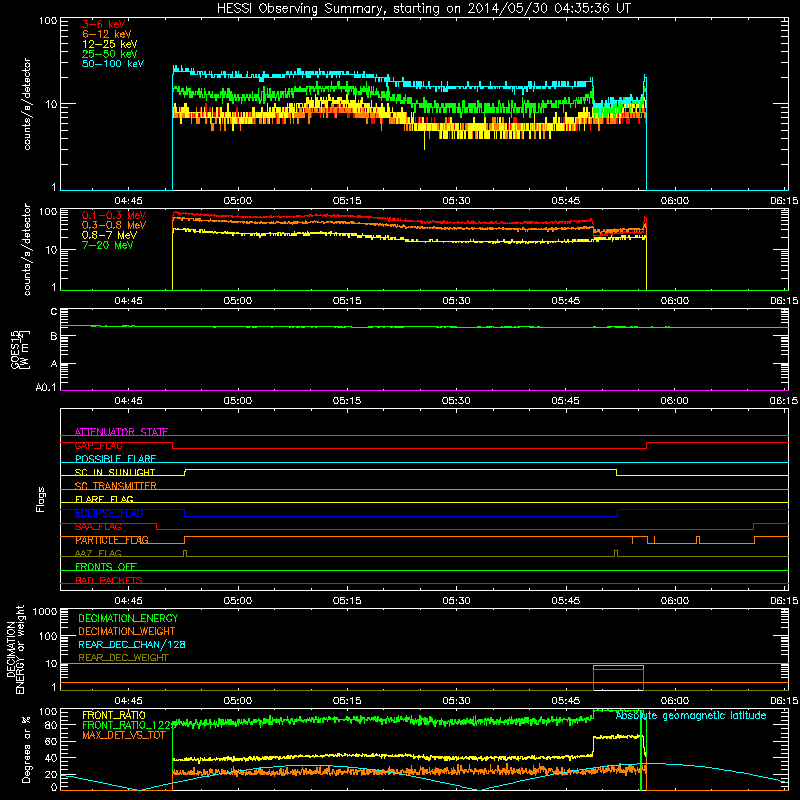Image resolution: width=800 pixels, height=800 pixels.
Task: Click the FRONT_RATIO legend label
Action: click(114, 715)
